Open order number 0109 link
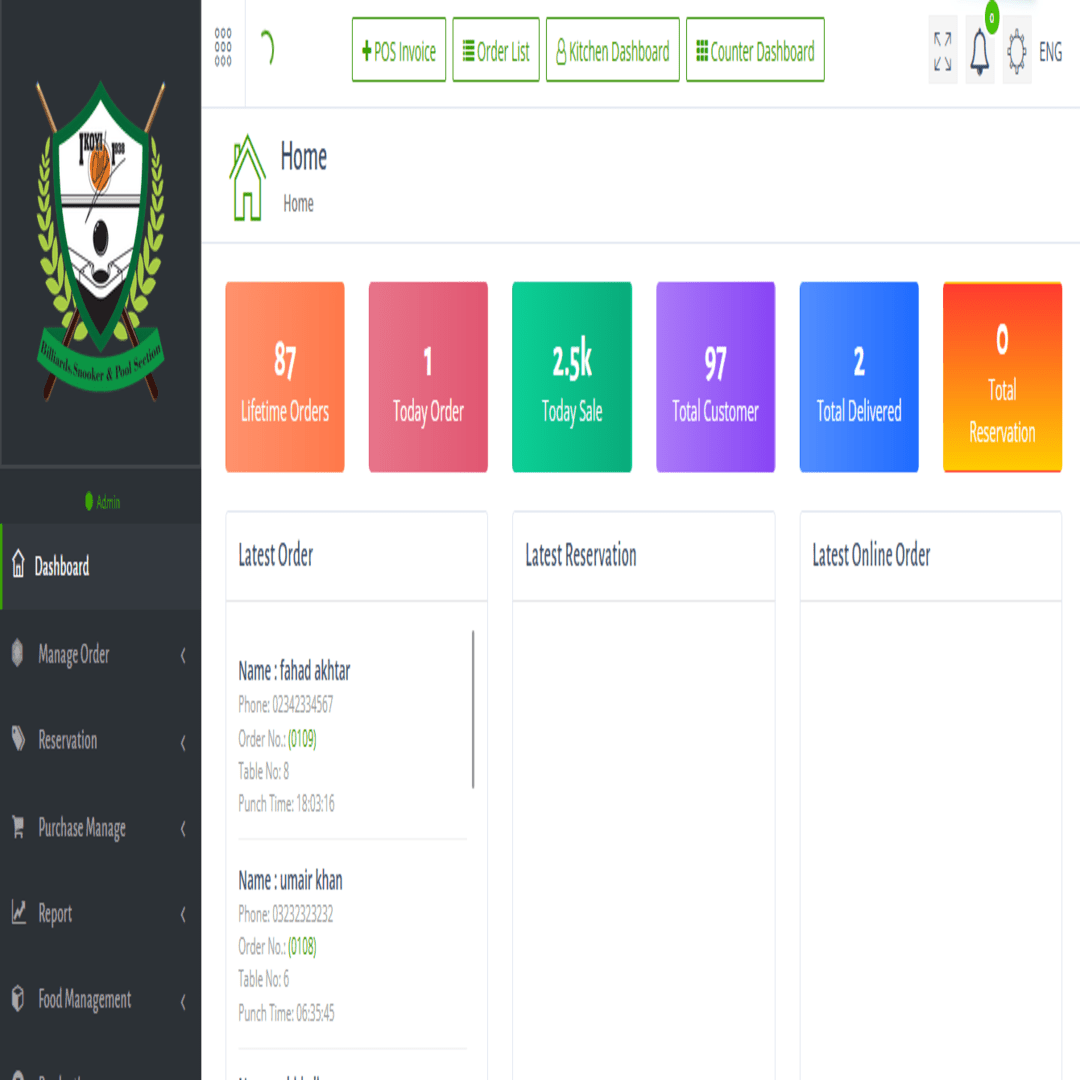1080x1080 pixels. 302,739
